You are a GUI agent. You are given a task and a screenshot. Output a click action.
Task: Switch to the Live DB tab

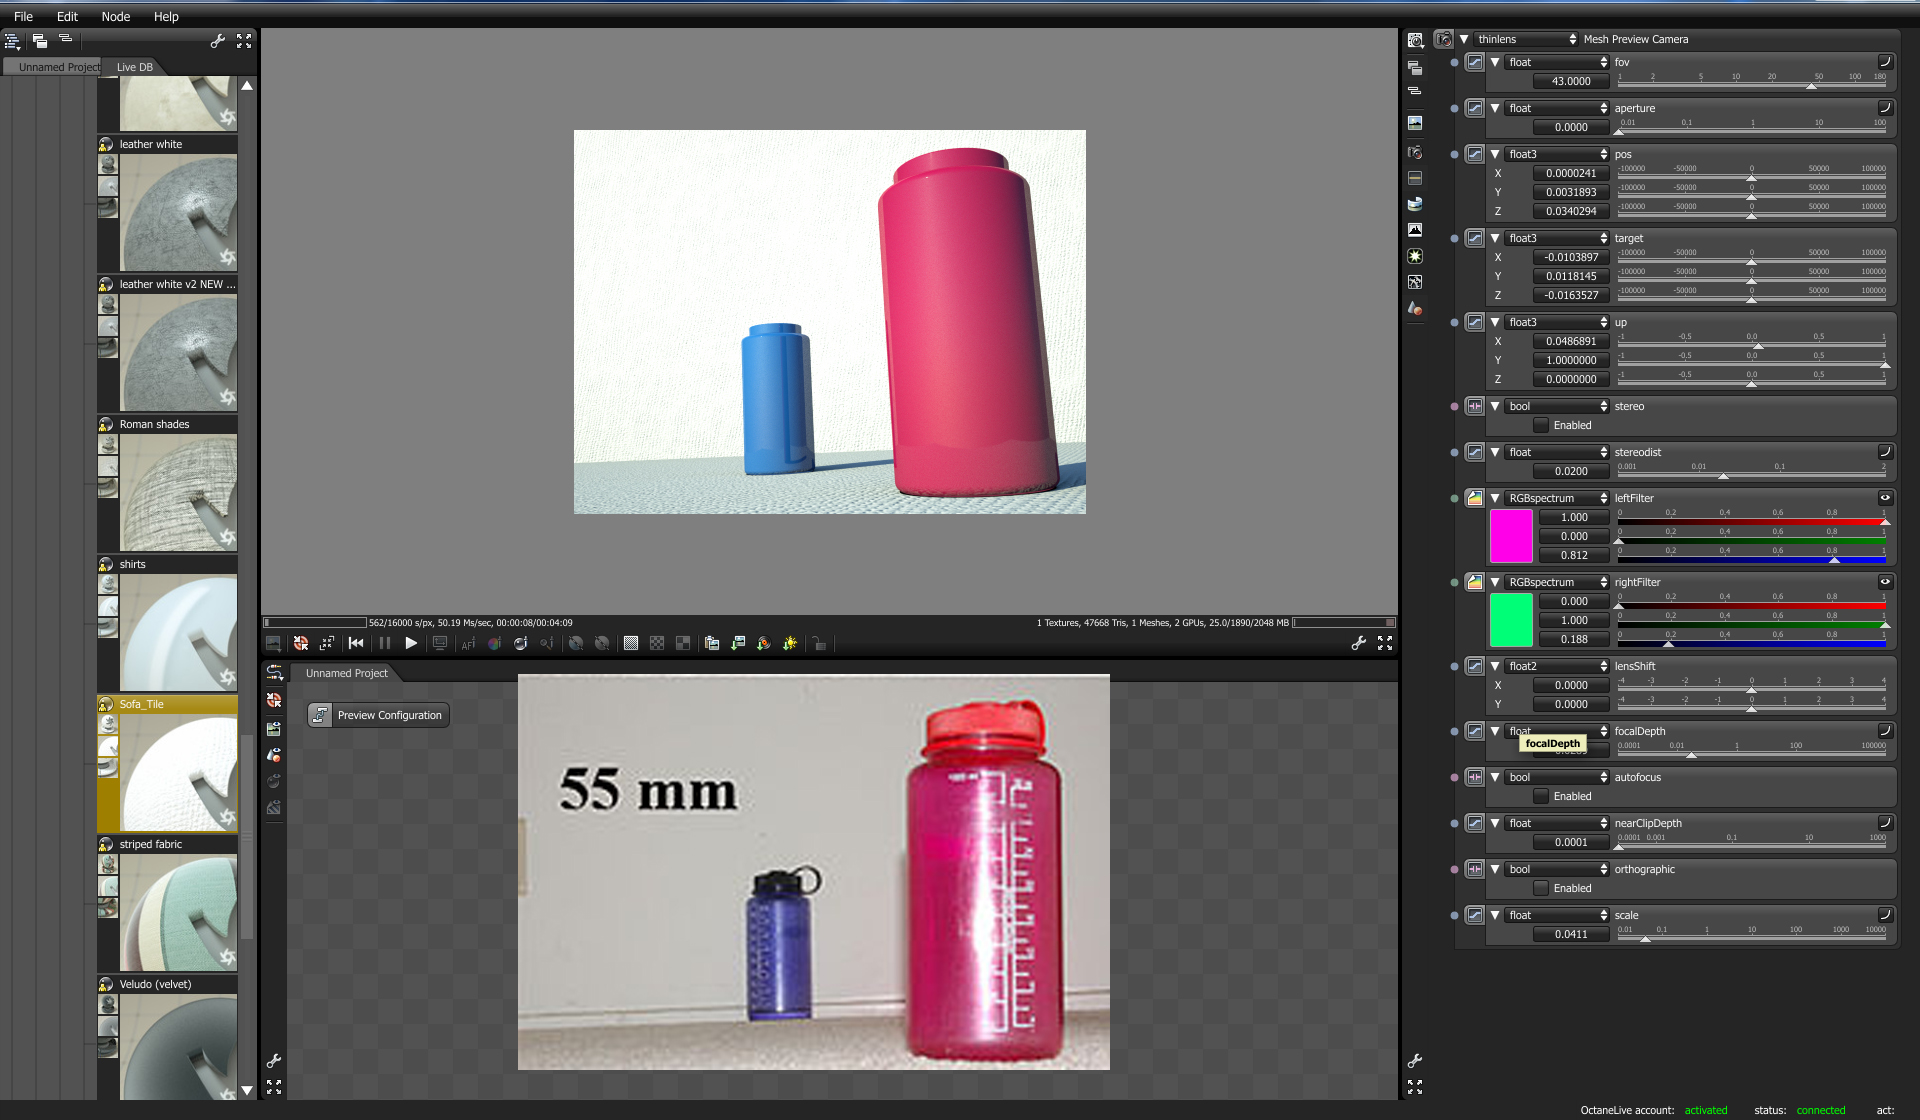coord(135,67)
